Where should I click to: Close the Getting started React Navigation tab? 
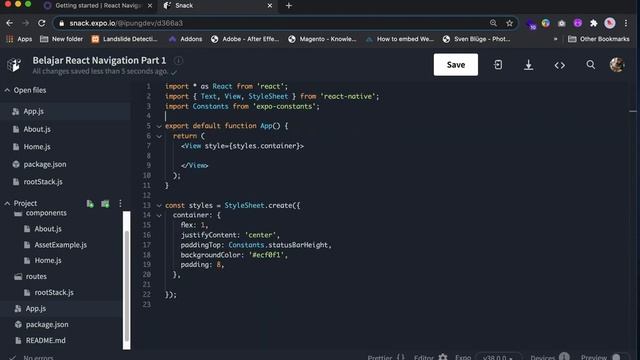point(150,6)
